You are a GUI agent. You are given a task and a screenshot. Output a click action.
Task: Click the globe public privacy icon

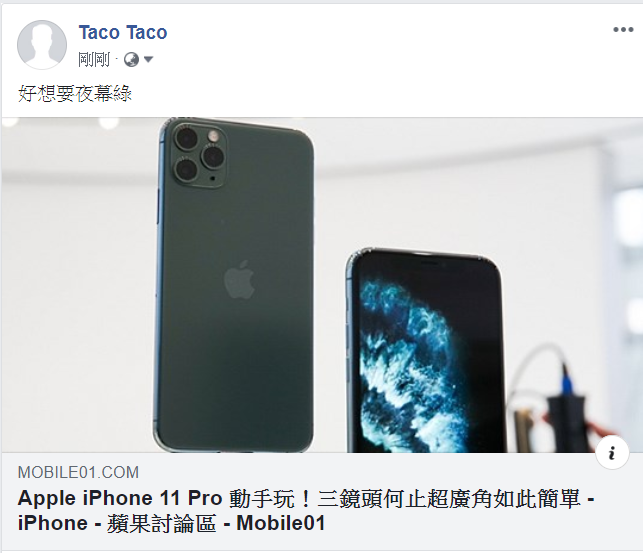131,60
